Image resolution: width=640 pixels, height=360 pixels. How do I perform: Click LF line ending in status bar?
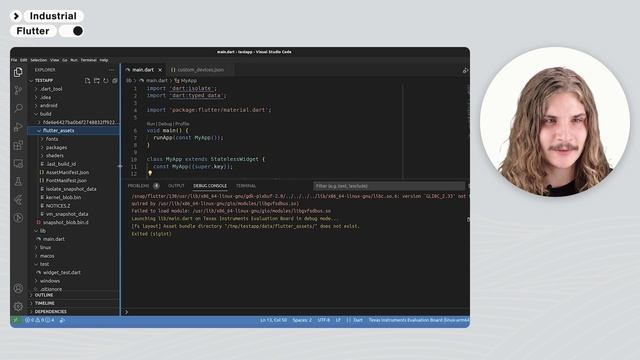pyautogui.click(x=338, y=320)
